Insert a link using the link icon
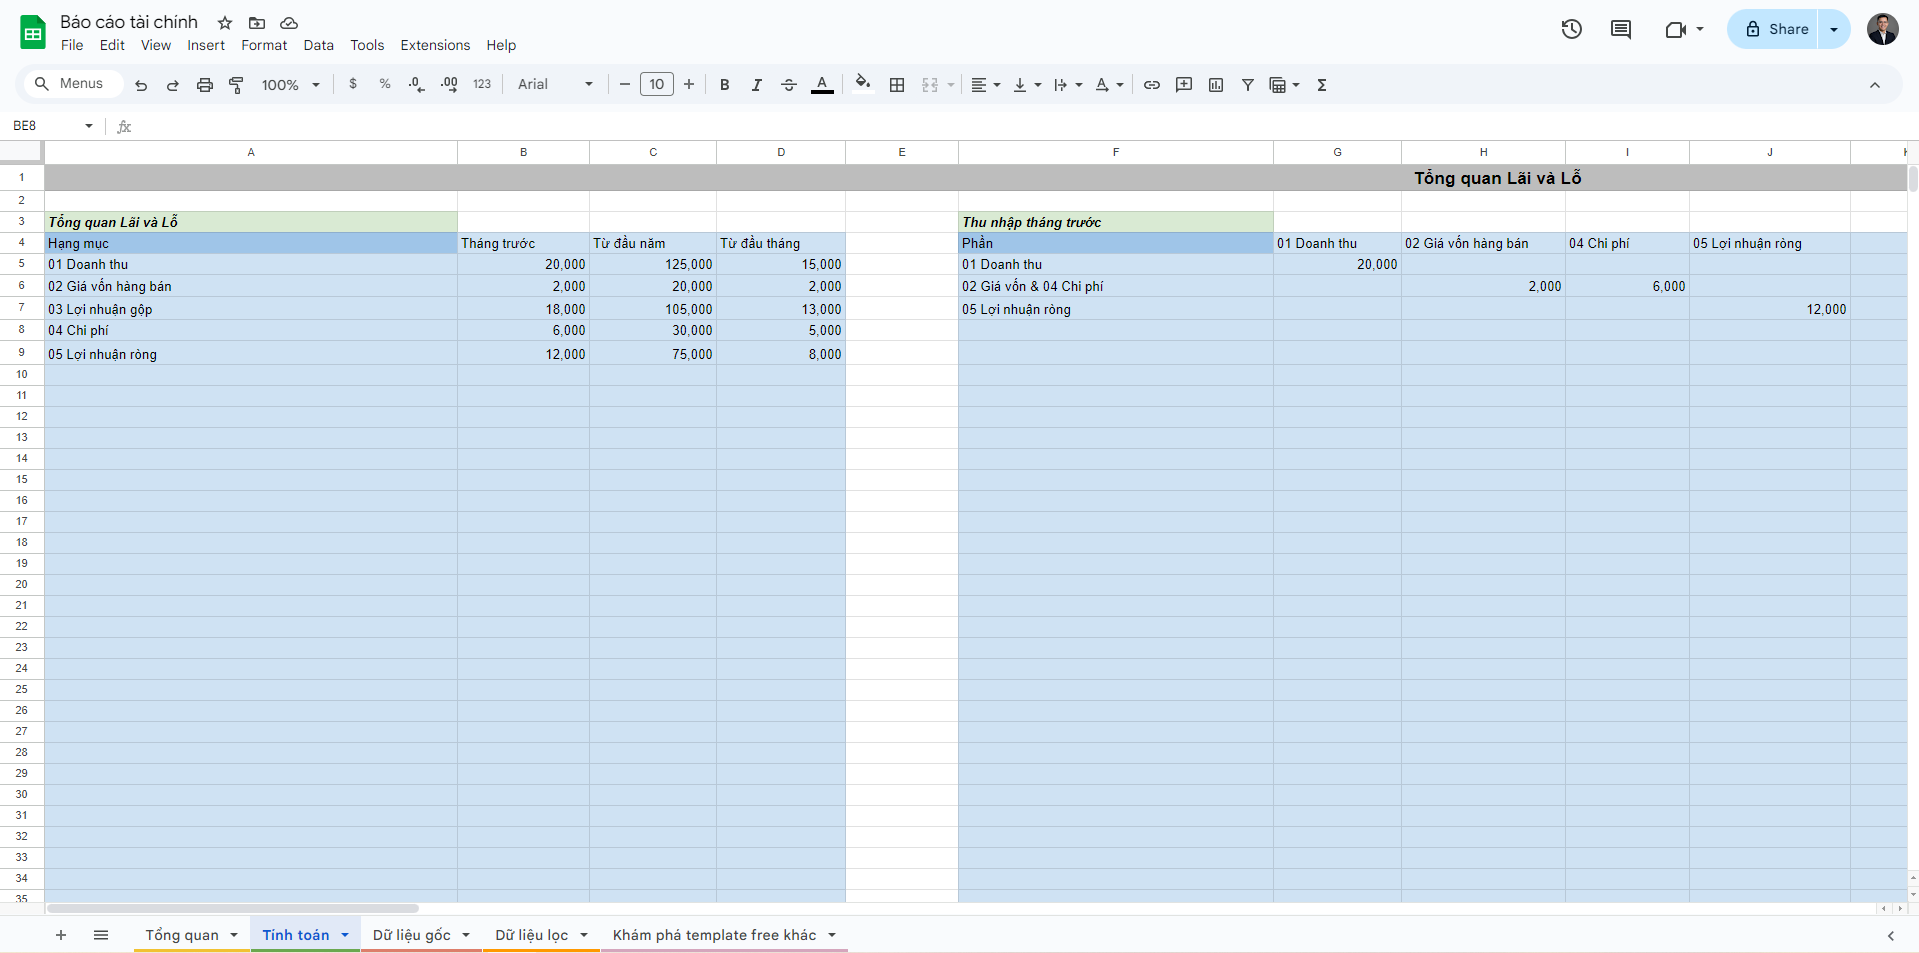 coord(1152,85)
